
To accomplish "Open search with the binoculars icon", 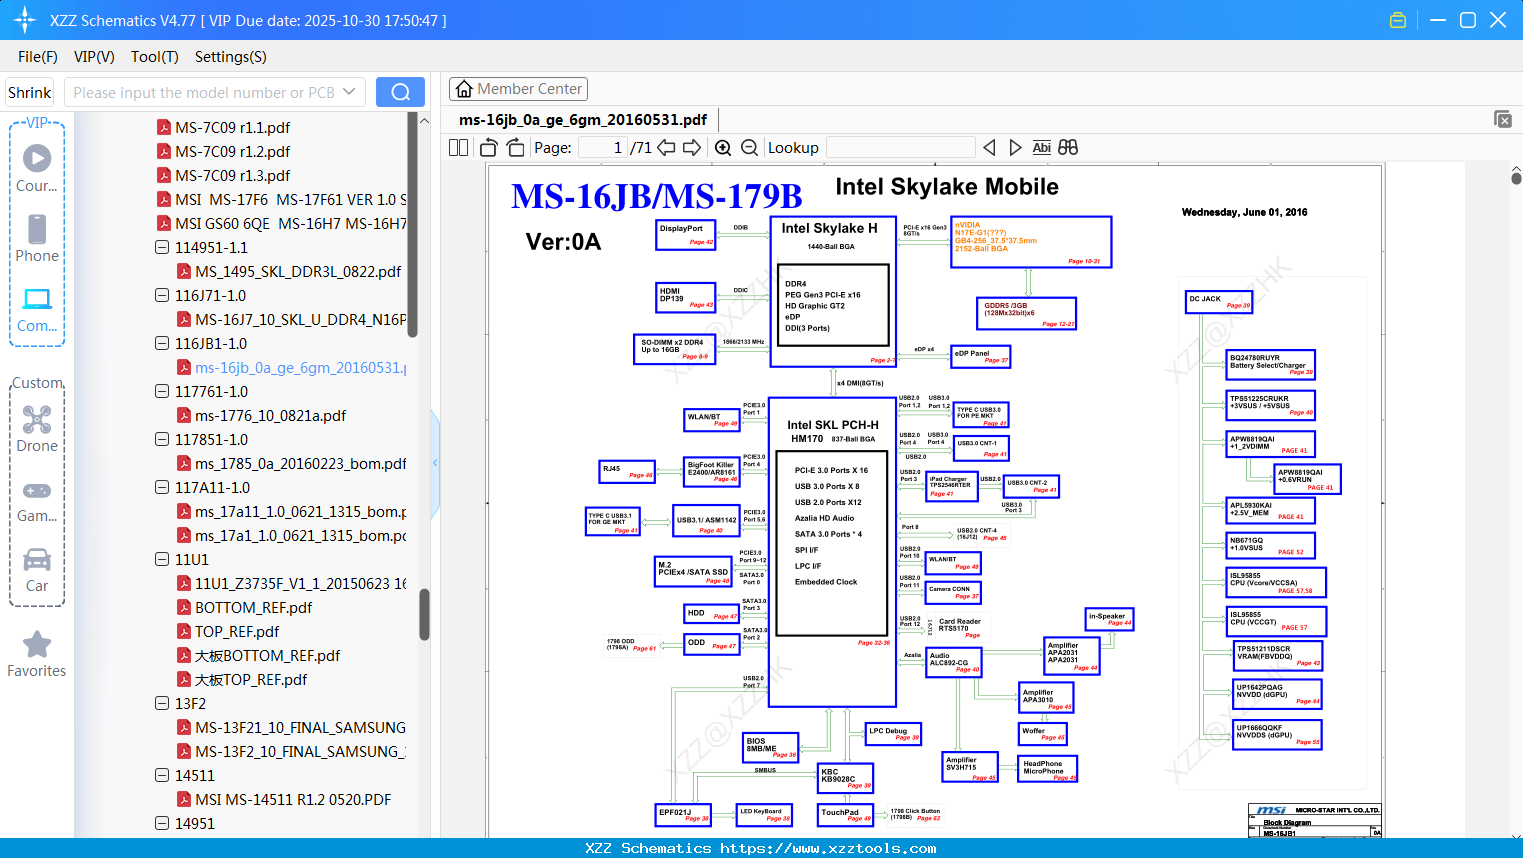I will pyautogui.click(x=1068, y=147).
